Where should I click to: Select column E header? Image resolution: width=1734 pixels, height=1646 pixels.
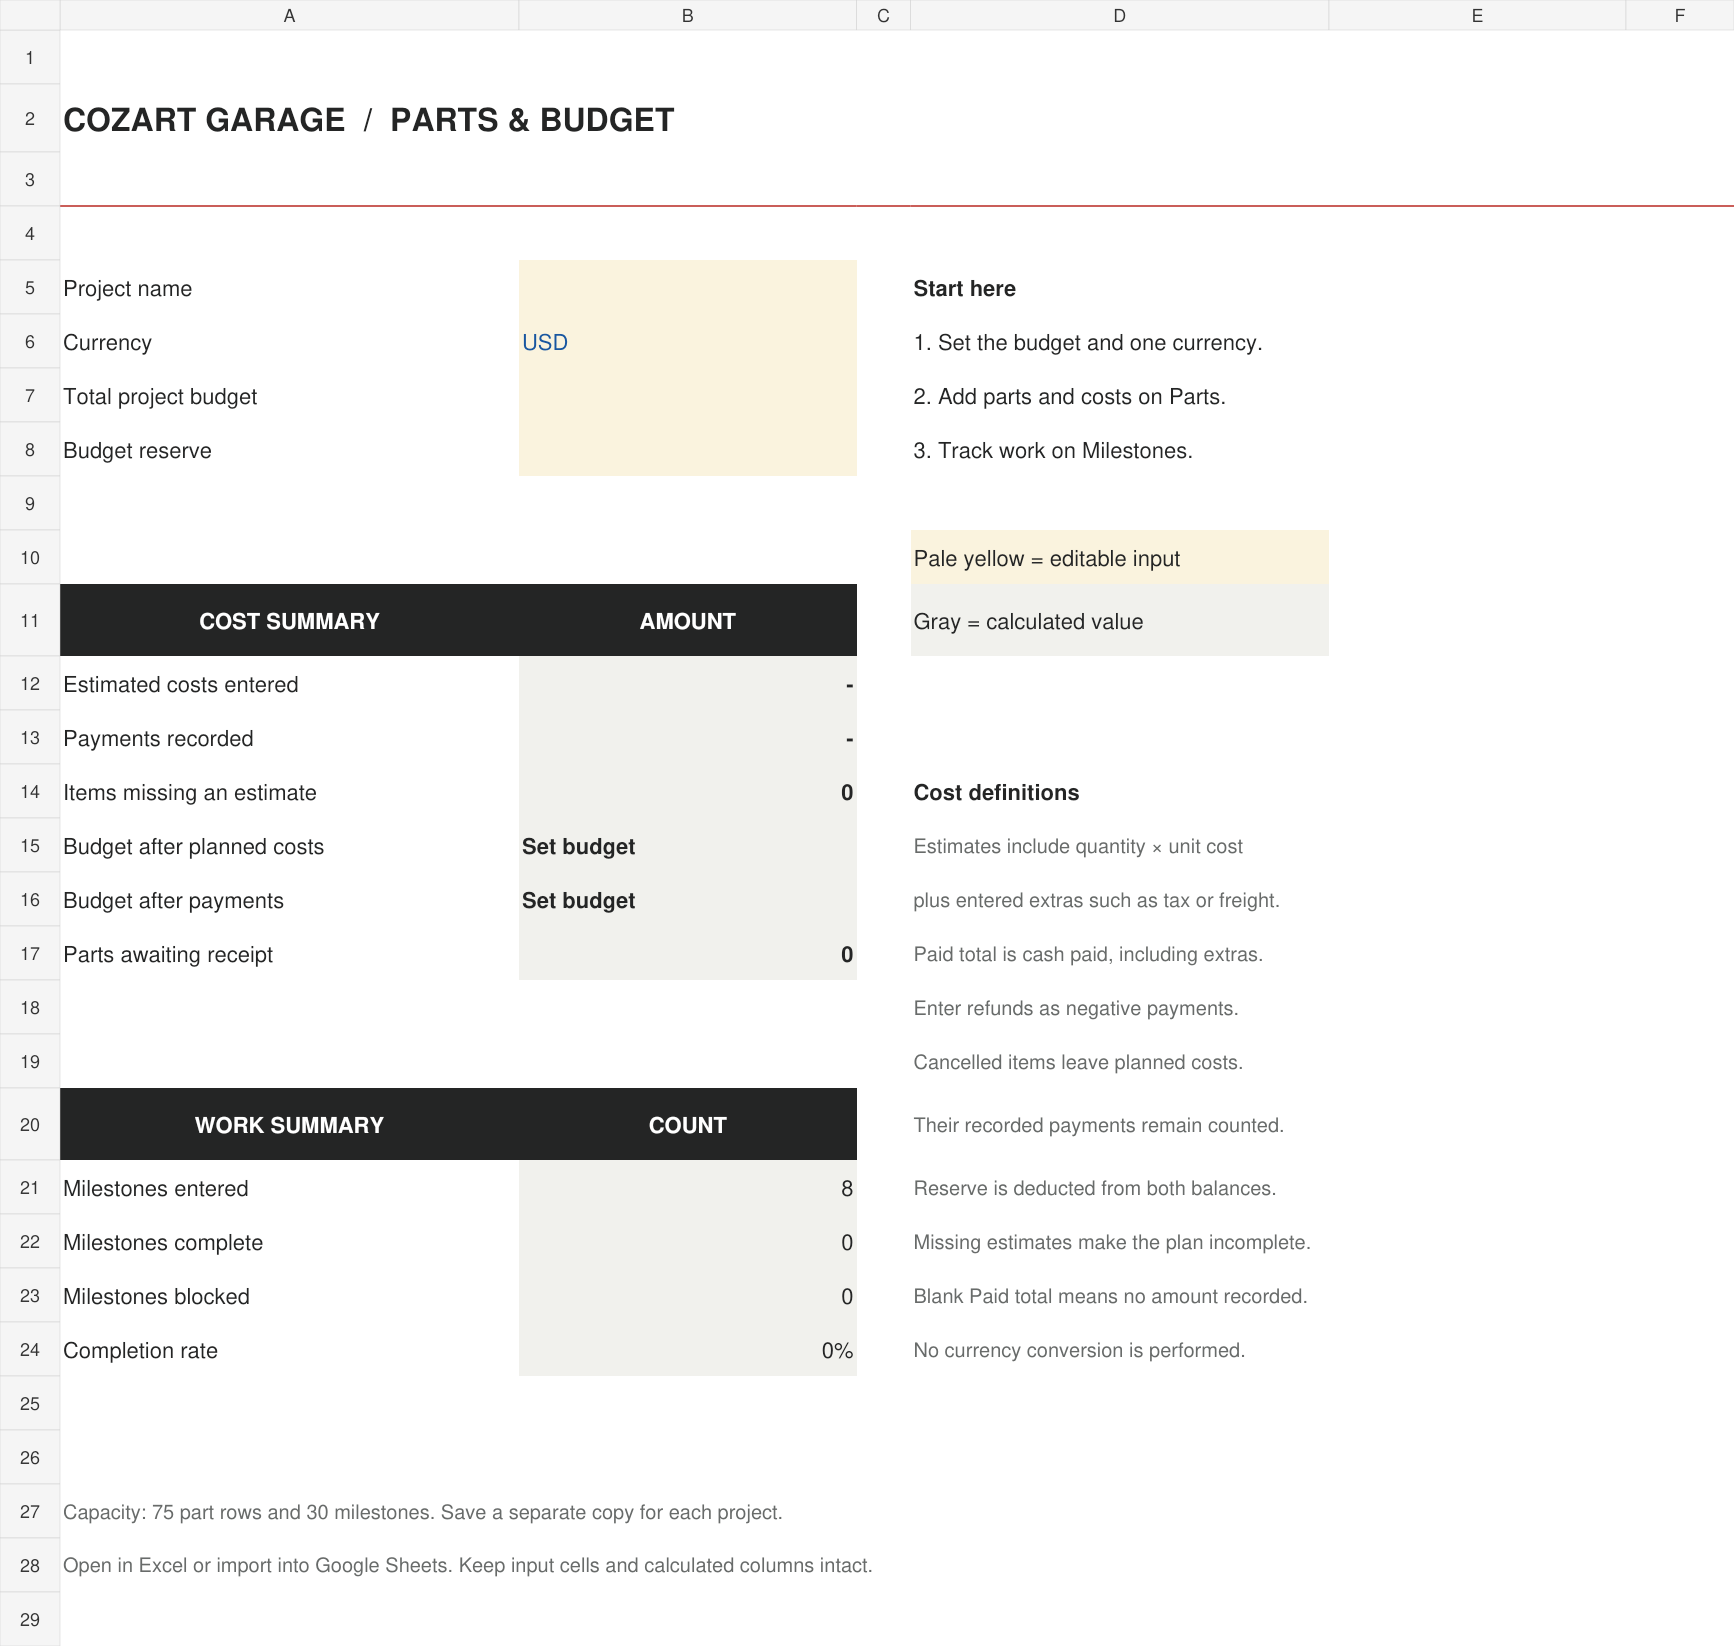tap(1477, 15)
